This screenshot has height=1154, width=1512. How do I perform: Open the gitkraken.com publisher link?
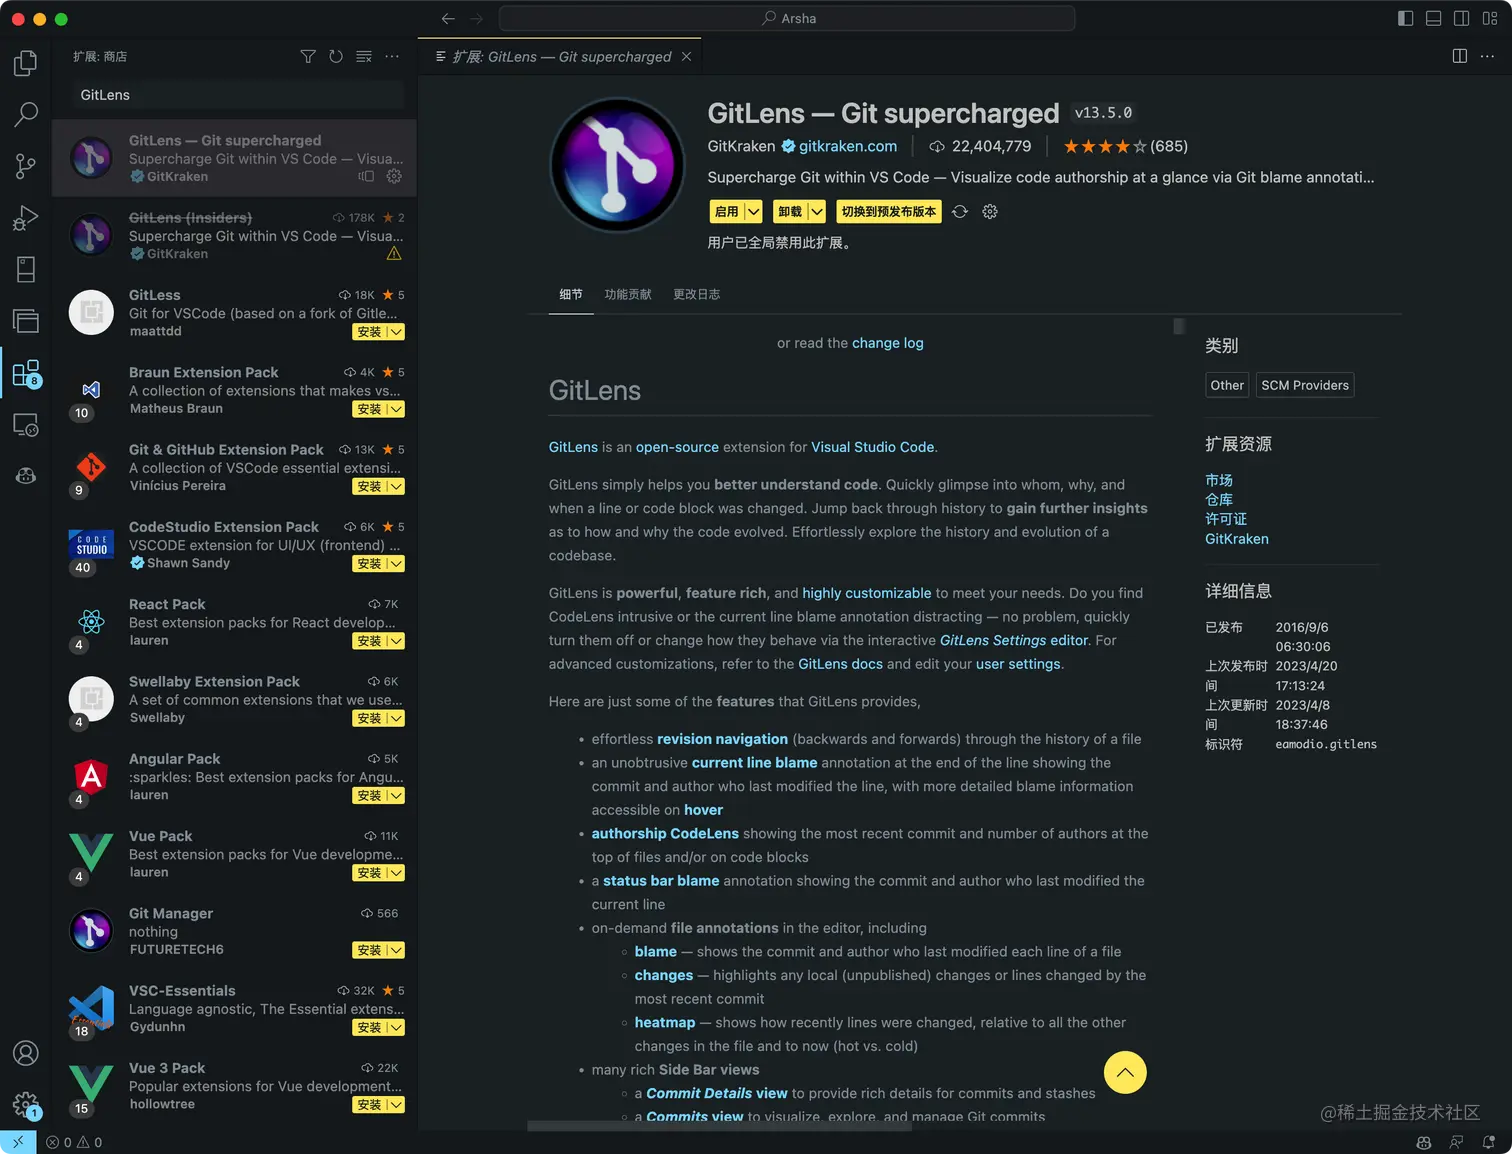click(x=848, y=146)
